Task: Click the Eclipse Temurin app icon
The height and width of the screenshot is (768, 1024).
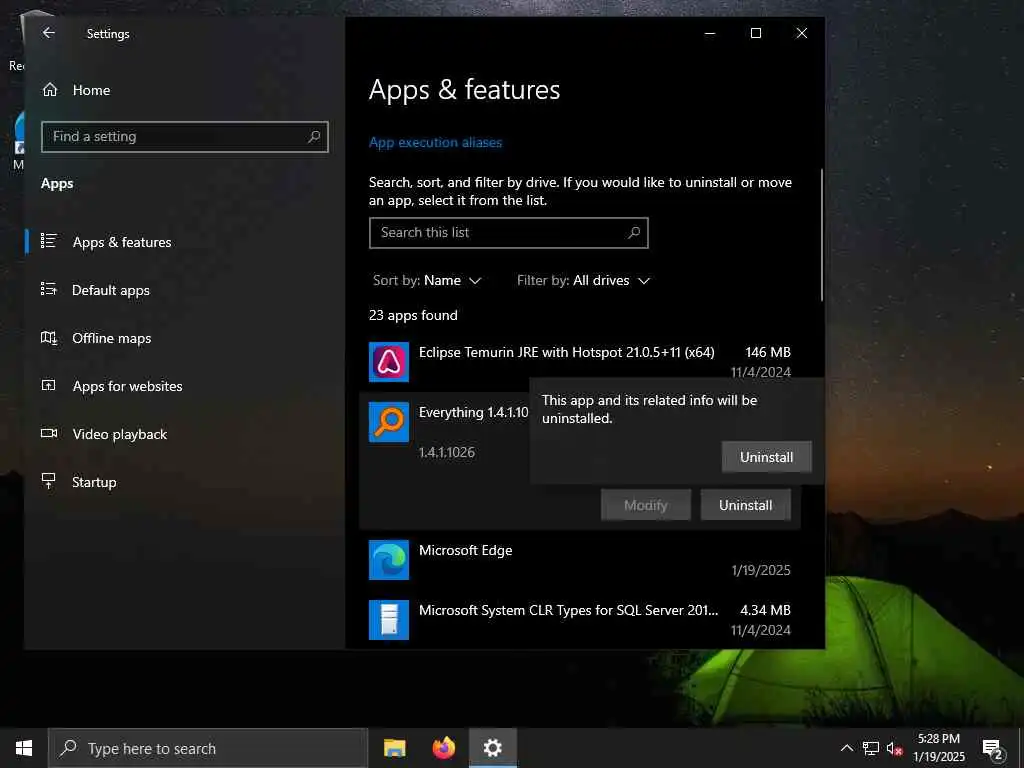Action: click(389, 362)
